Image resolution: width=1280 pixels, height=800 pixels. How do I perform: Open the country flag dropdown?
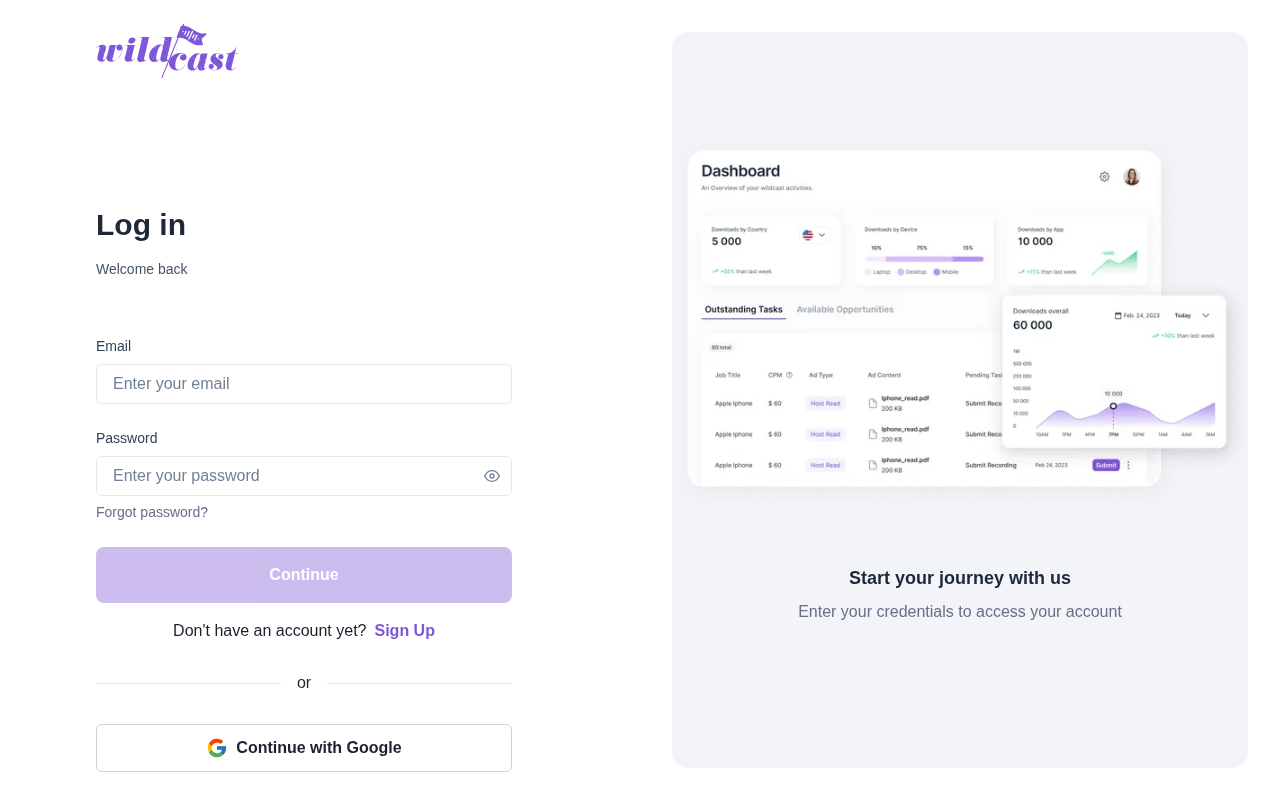click(x=815, y=235)
